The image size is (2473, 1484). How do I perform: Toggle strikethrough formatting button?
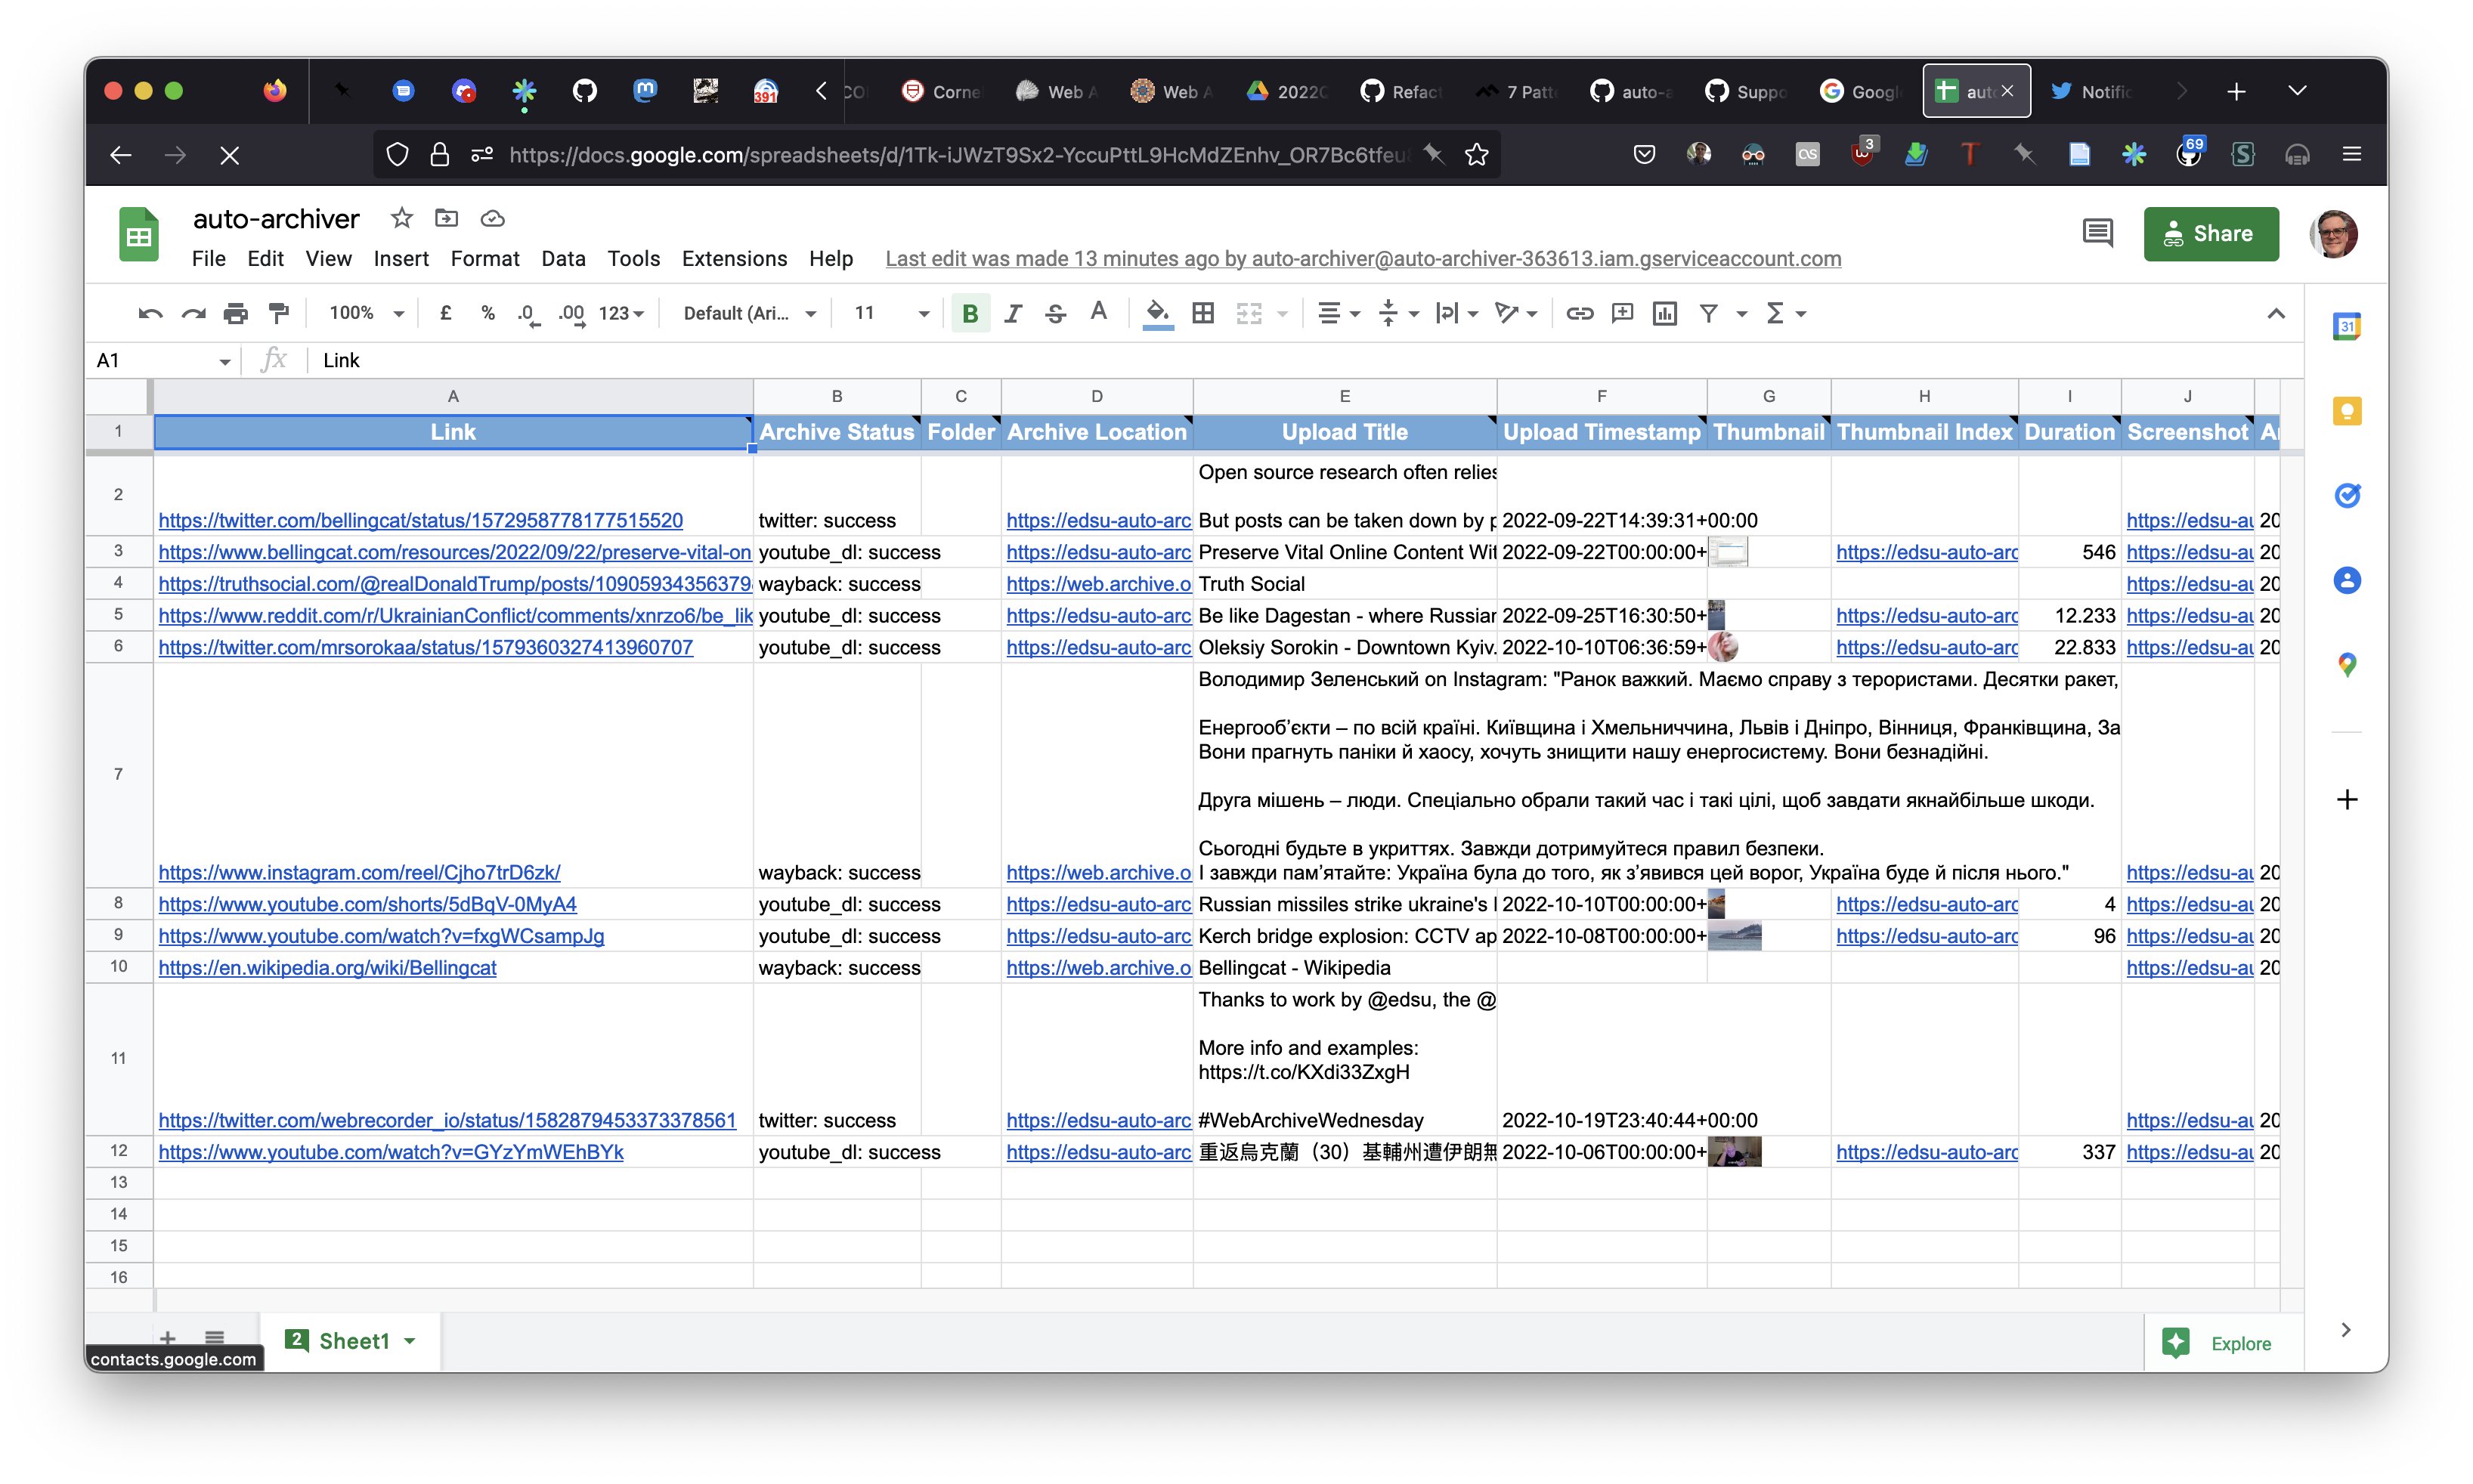[x=1055, y=313]
